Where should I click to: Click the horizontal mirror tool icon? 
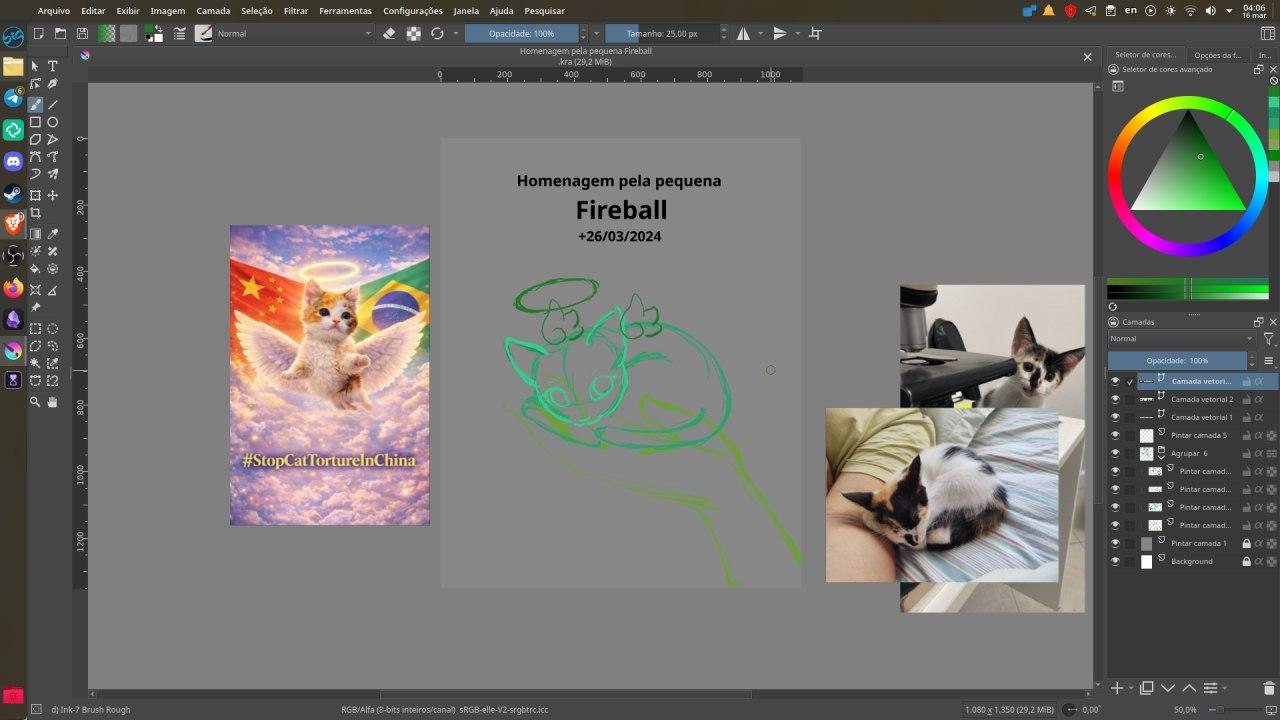743,33
